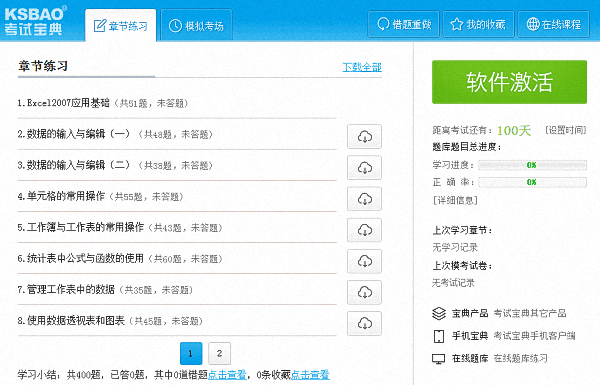Click the 宝典产品 layers icon

pyautogui.click(x=439, y=313)
